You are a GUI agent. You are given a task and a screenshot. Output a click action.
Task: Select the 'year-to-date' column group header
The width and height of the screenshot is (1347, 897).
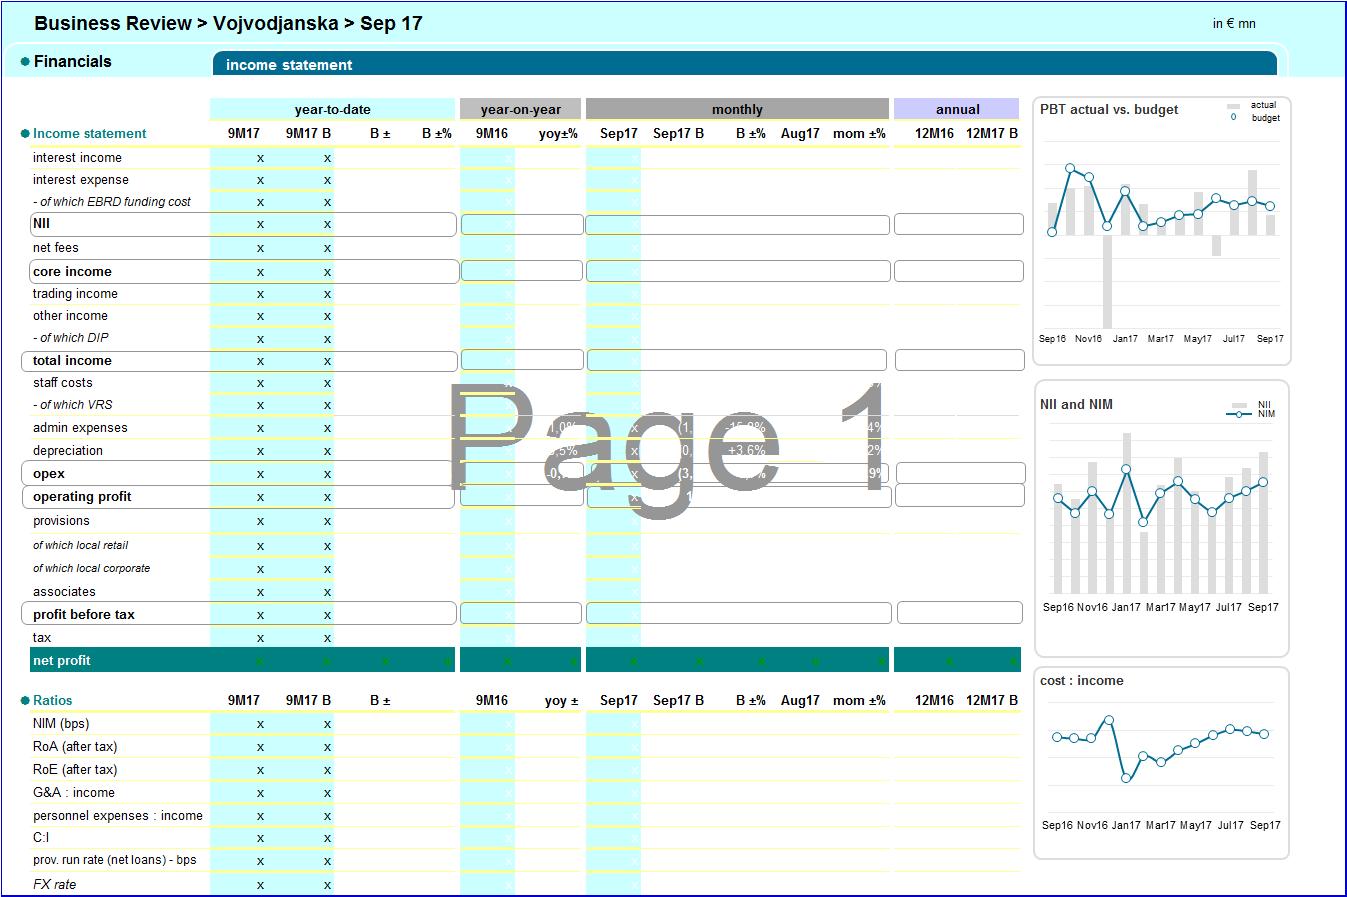pyautogui.click(x=332, y=109)
